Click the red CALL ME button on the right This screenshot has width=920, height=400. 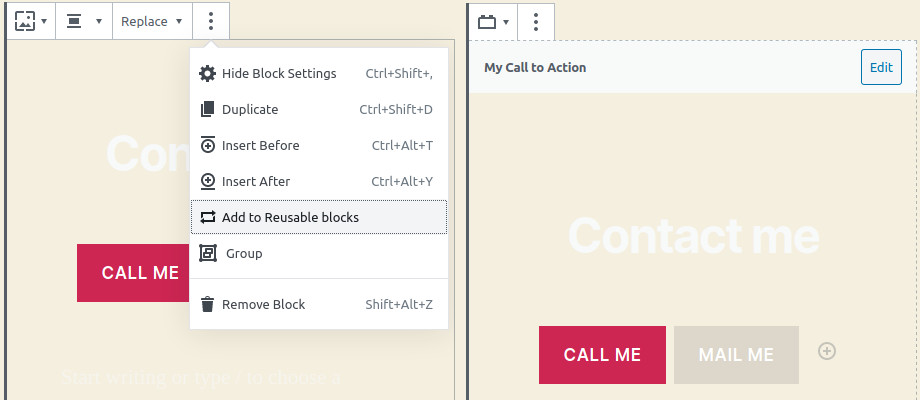pyautogui.click(x=601, y=355)
